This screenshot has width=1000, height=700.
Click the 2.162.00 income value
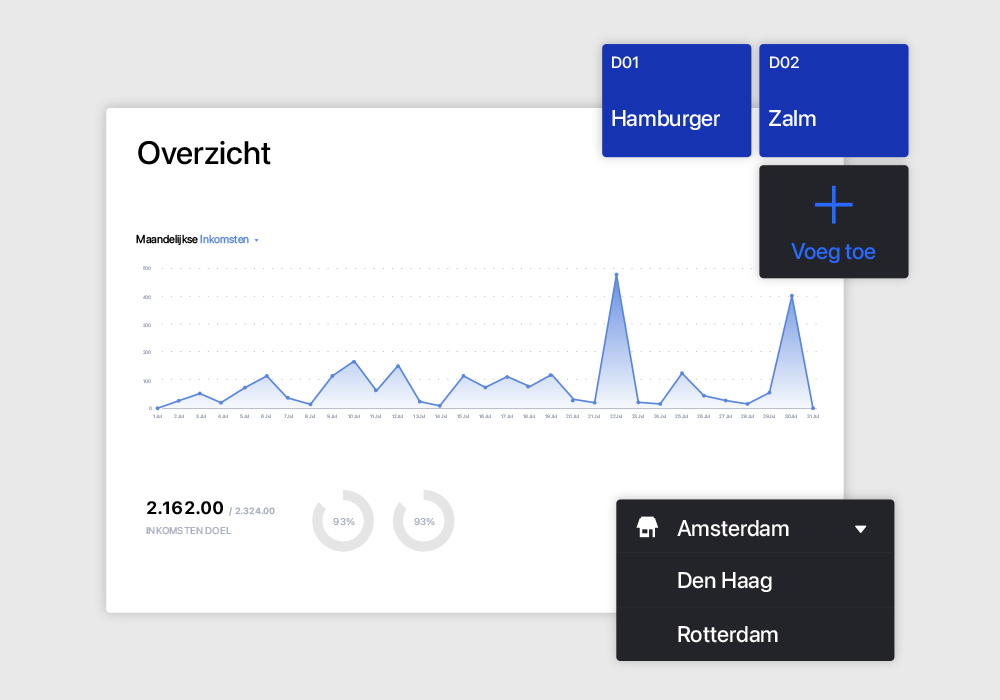pos(185,508)
